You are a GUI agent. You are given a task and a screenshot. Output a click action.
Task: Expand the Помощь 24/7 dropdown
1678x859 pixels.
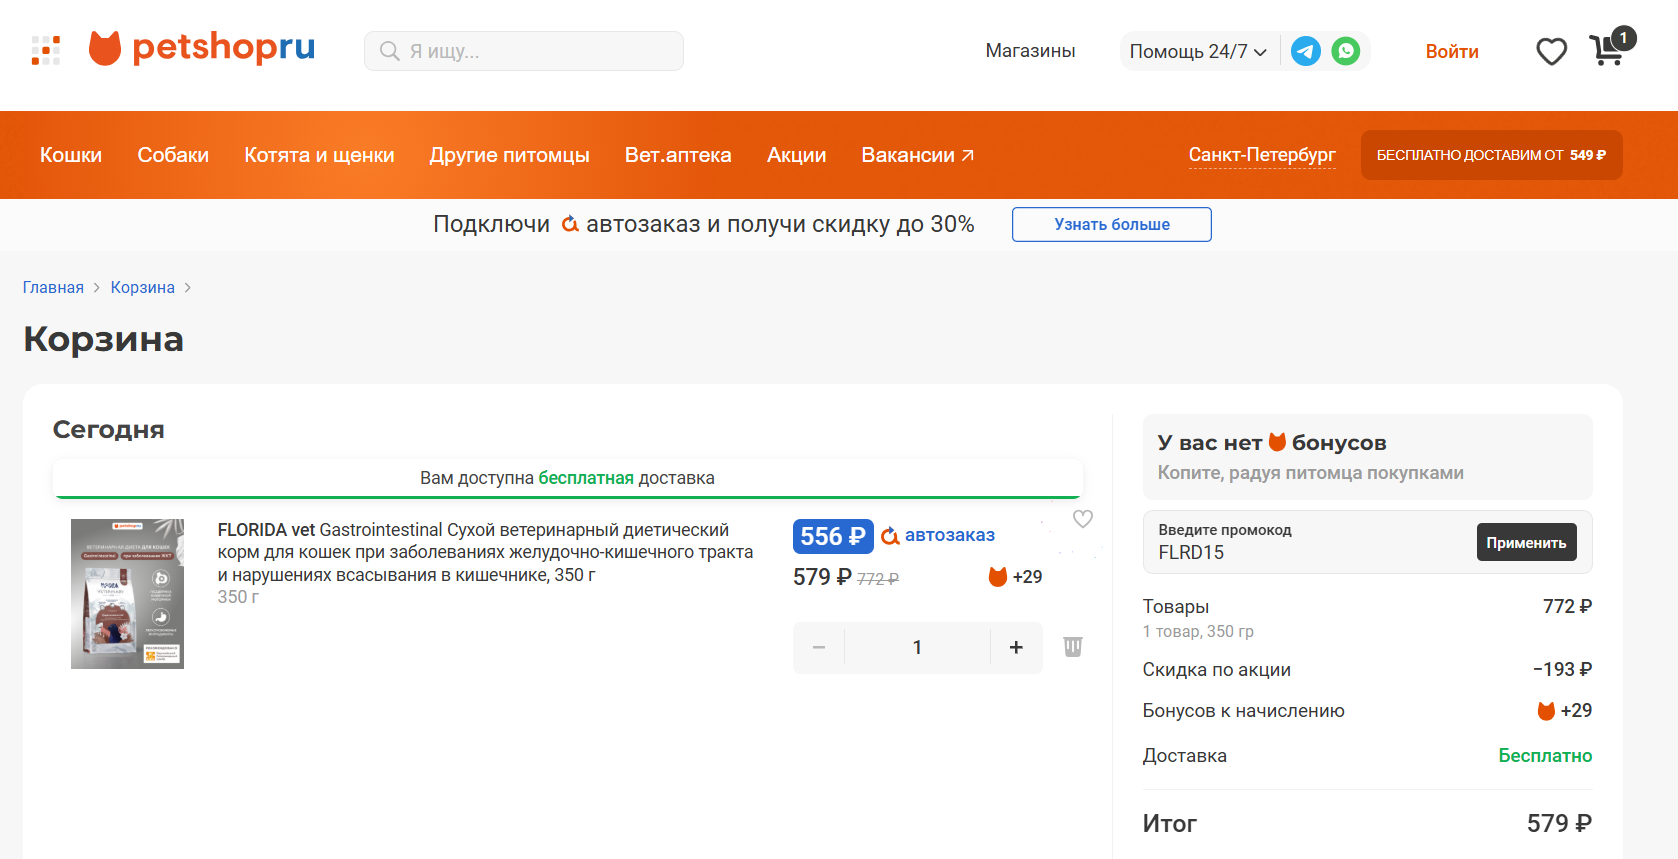pyautogui.click(x=1198, y=51)
